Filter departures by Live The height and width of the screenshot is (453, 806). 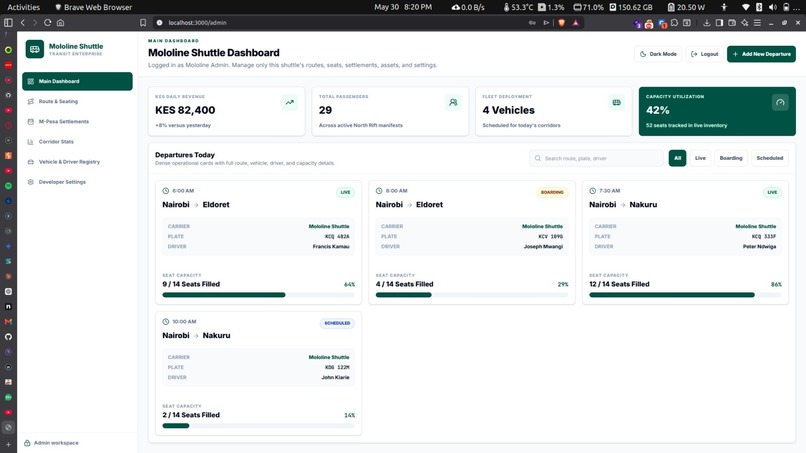(700, 158)
